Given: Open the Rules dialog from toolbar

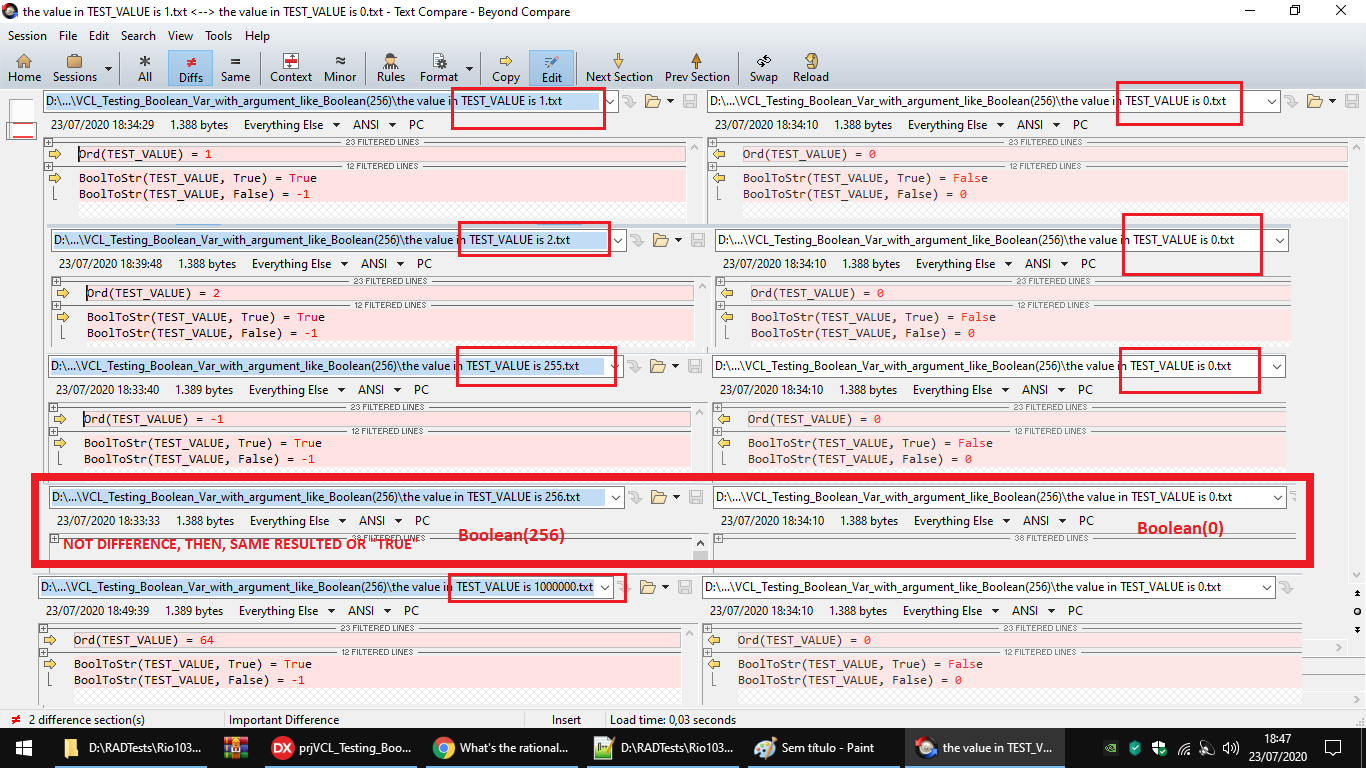Looking at the screenshot, I should coord(391,68).
